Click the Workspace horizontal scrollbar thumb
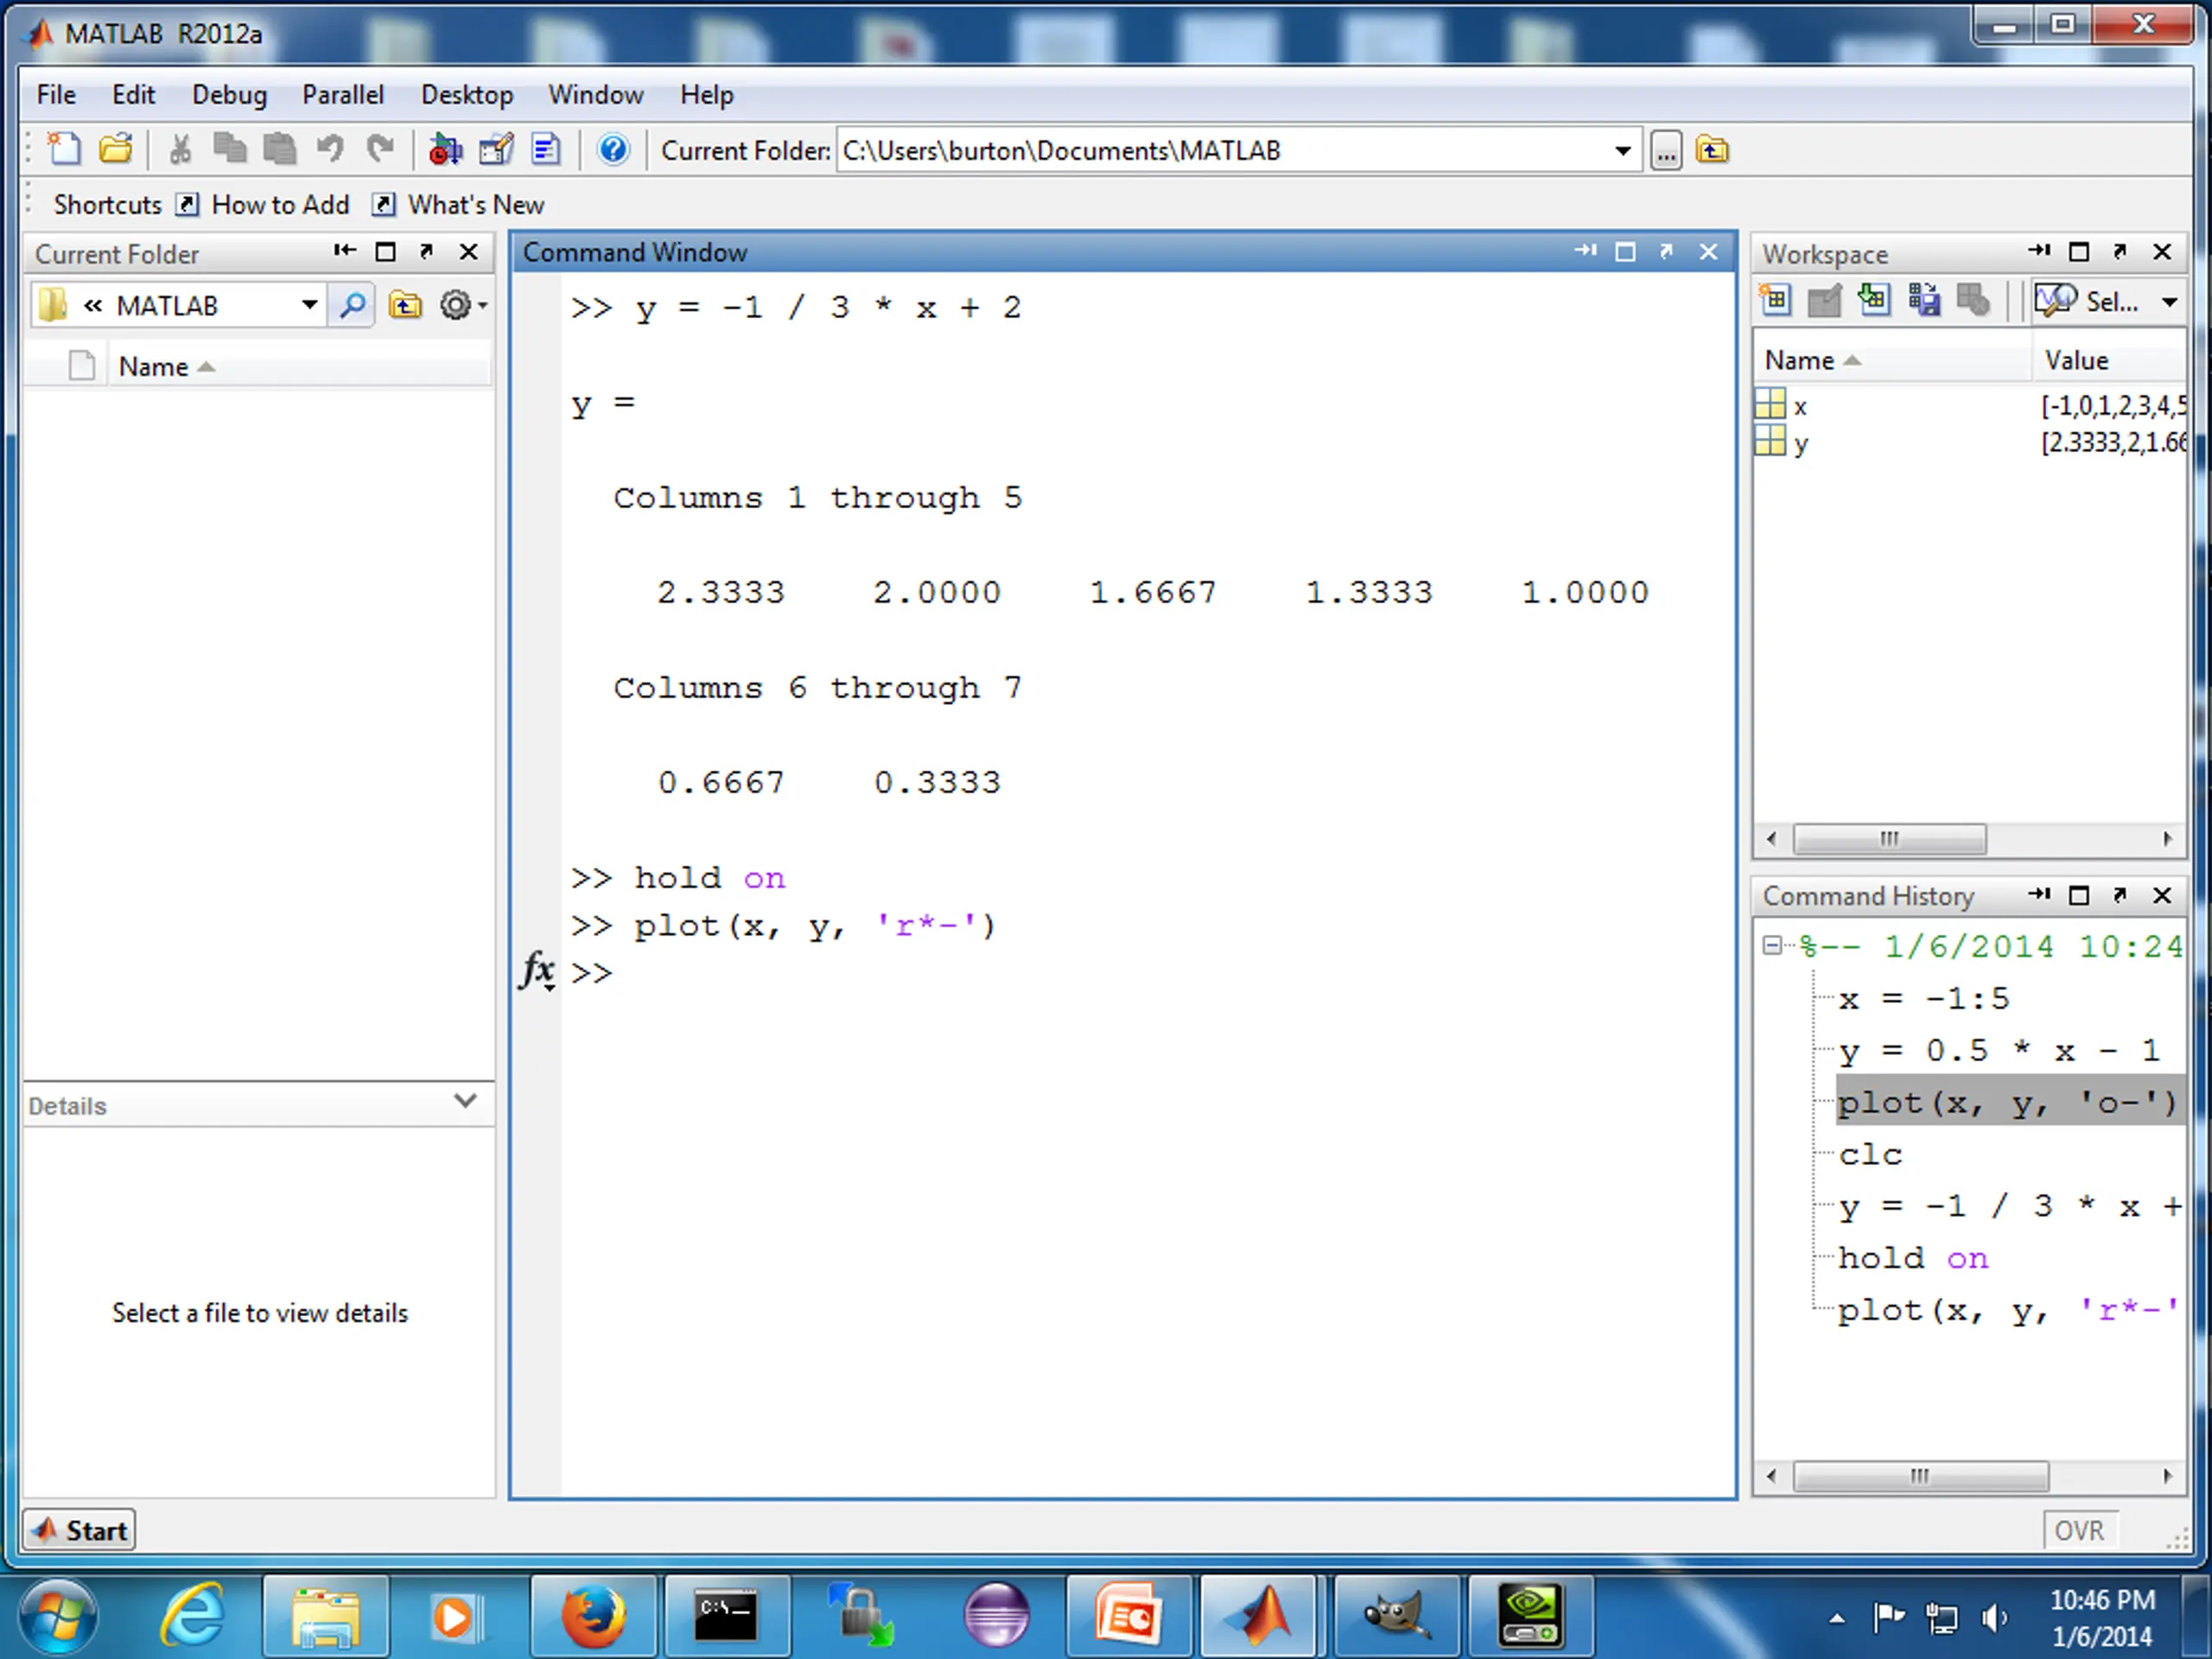 pos(1889,839)
